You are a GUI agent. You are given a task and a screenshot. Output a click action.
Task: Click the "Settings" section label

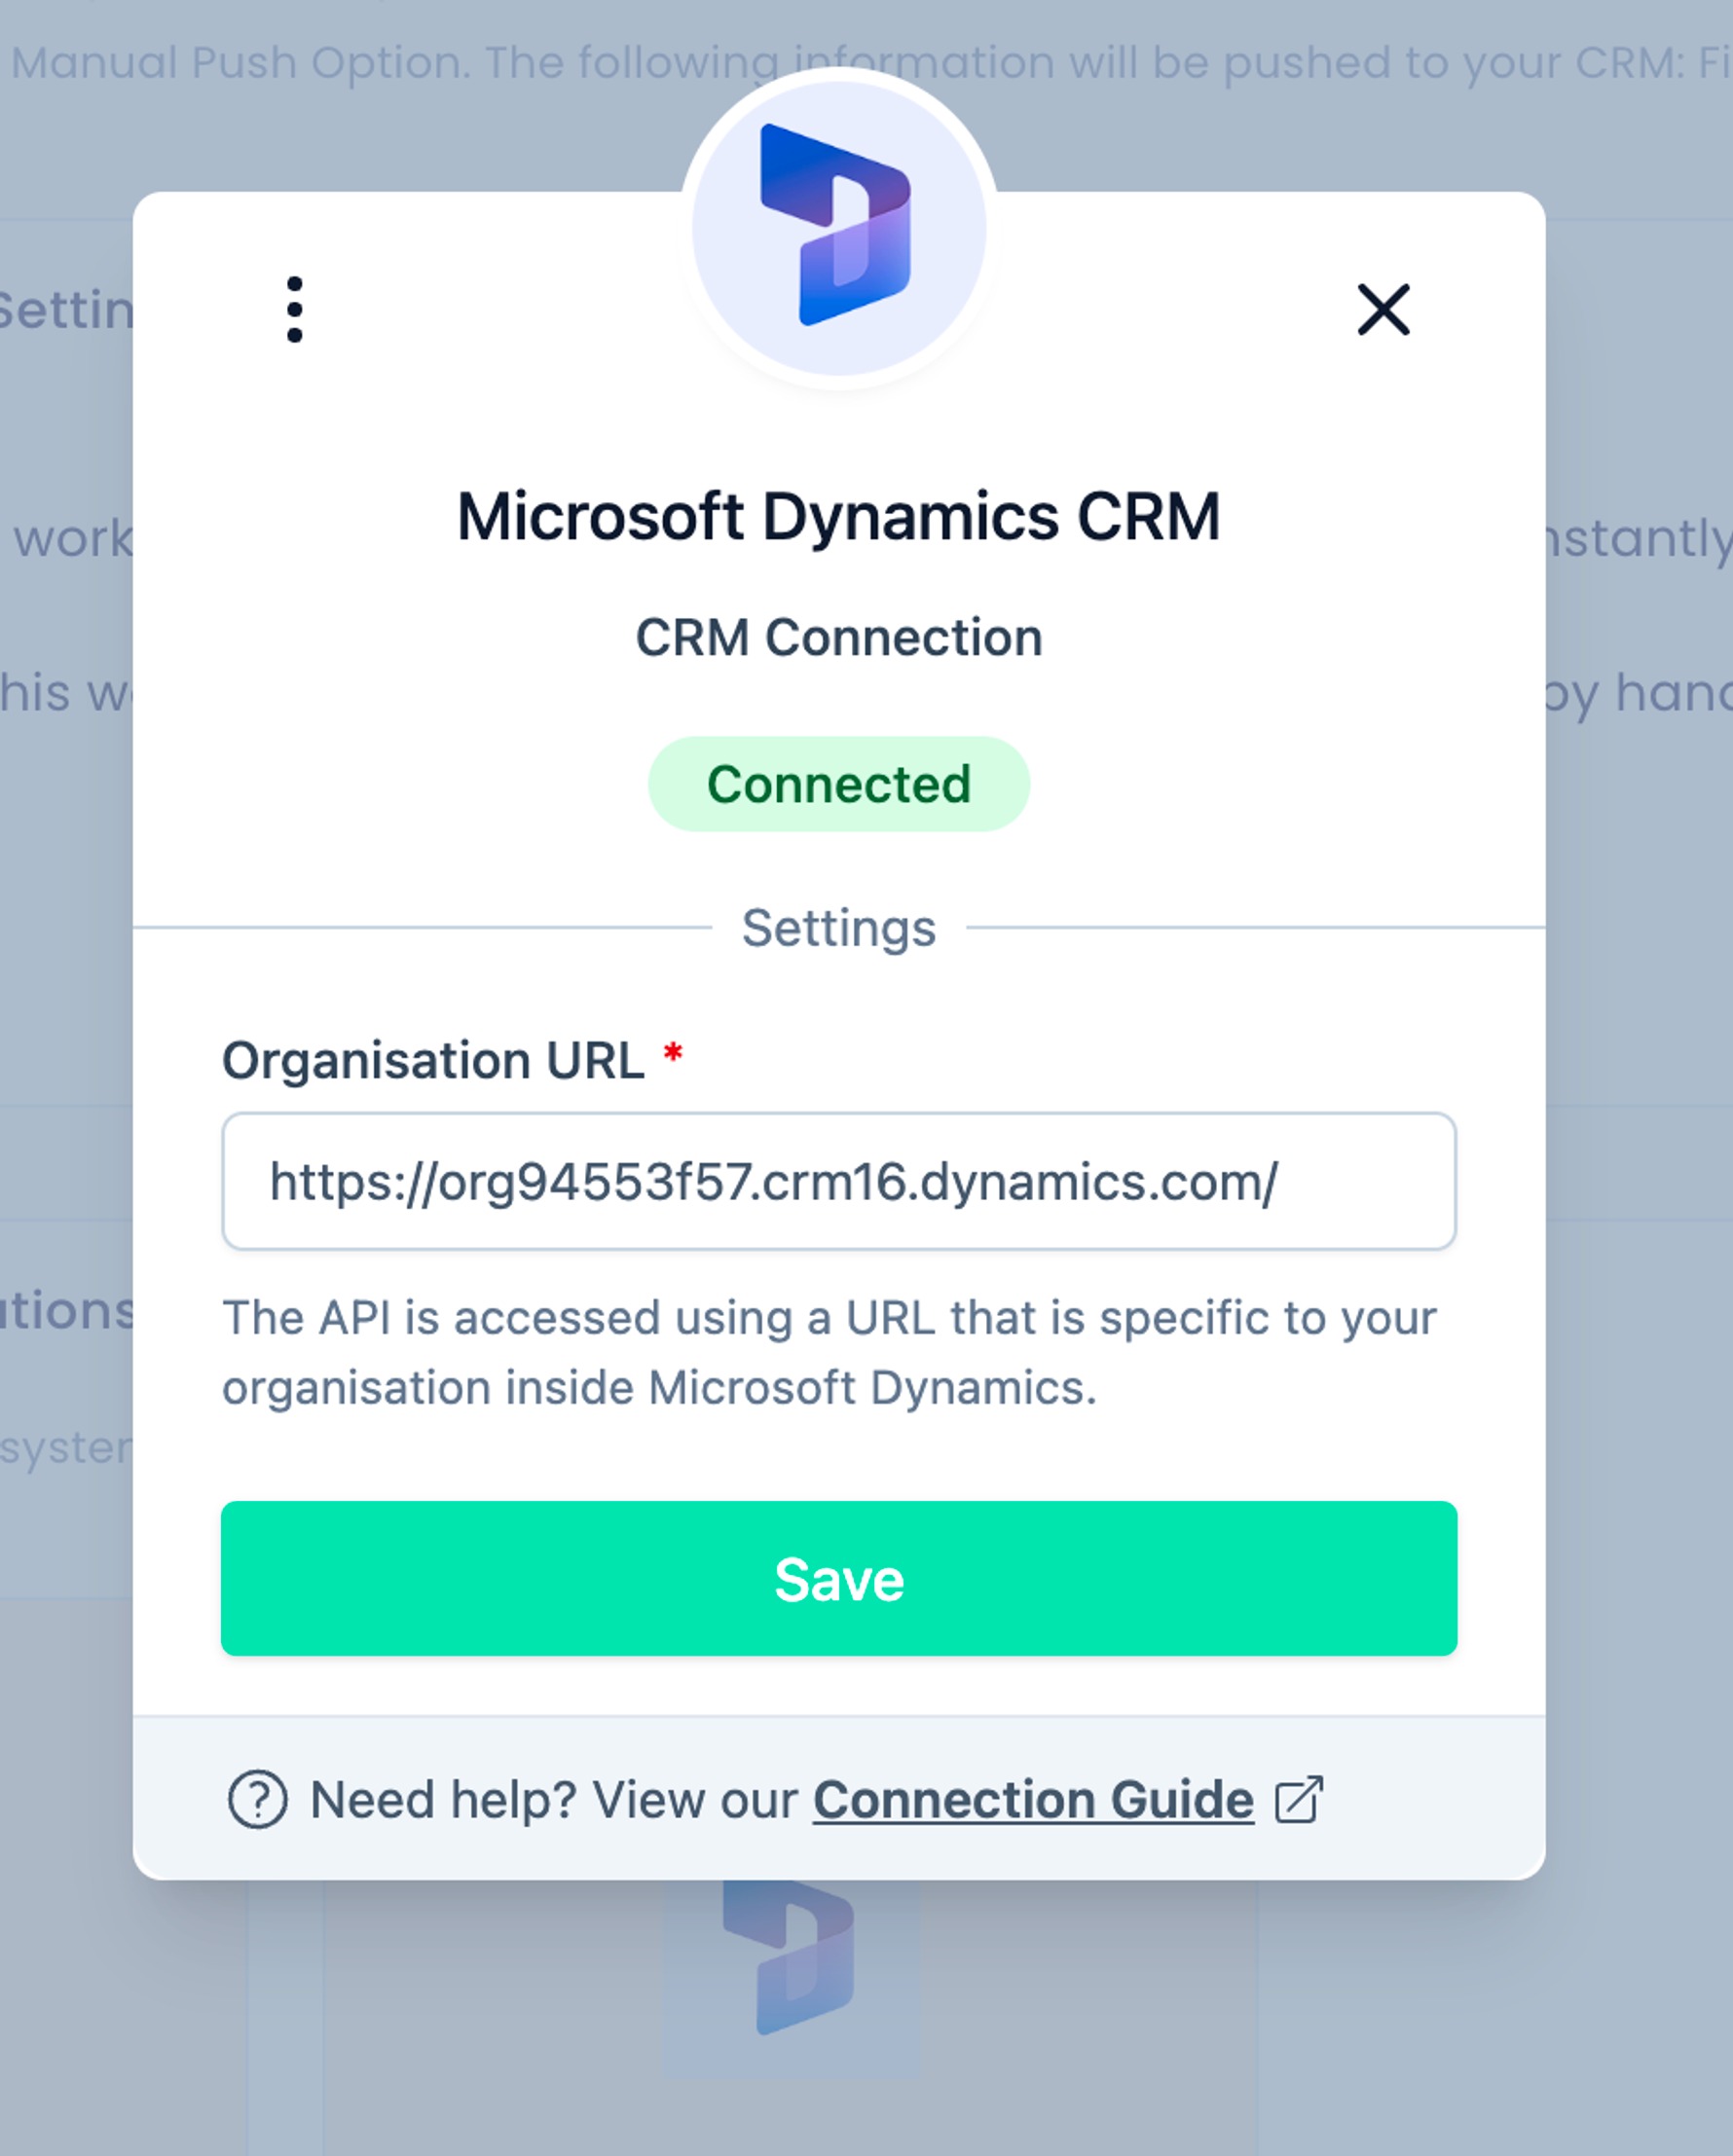coord(838,928)
